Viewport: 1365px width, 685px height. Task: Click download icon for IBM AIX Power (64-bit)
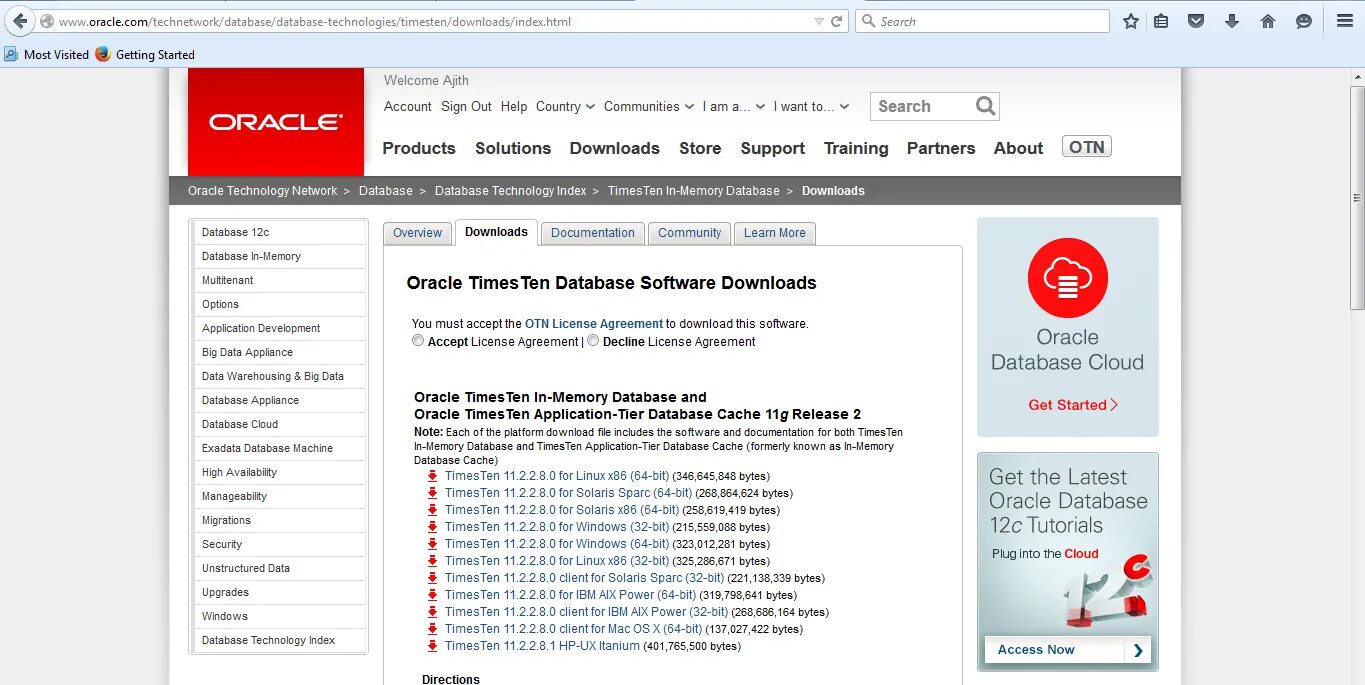[433, 595]
